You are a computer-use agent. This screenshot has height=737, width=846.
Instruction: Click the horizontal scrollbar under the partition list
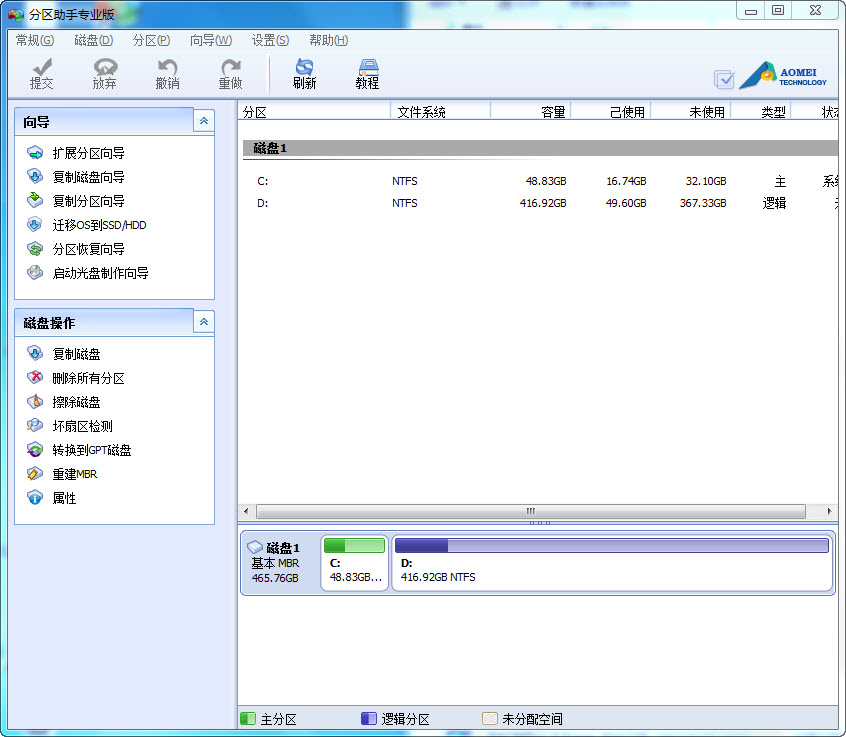pyautogui.click(x=530, y=511)
